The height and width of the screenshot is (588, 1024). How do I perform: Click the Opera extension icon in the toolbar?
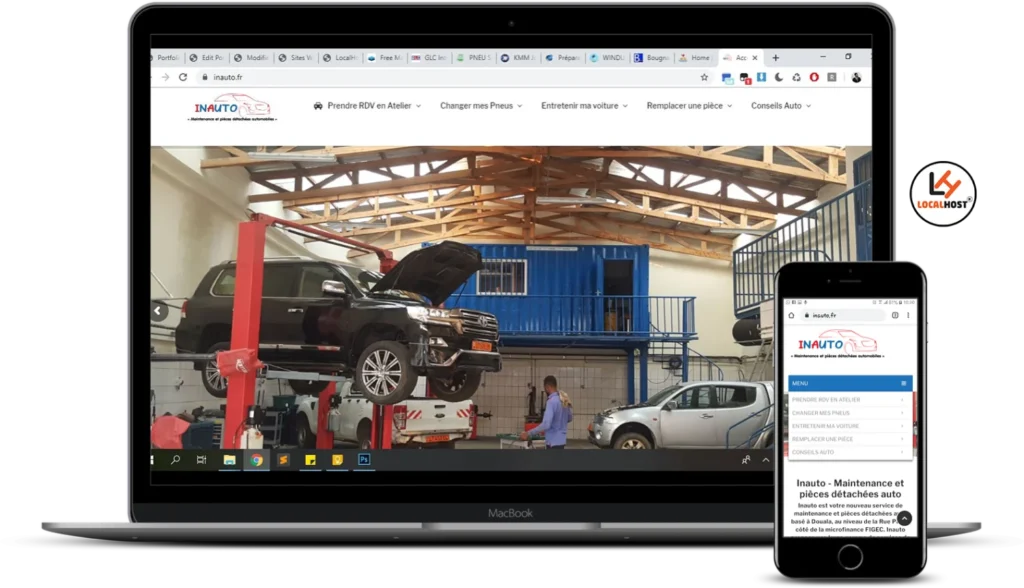coord(814,77)
